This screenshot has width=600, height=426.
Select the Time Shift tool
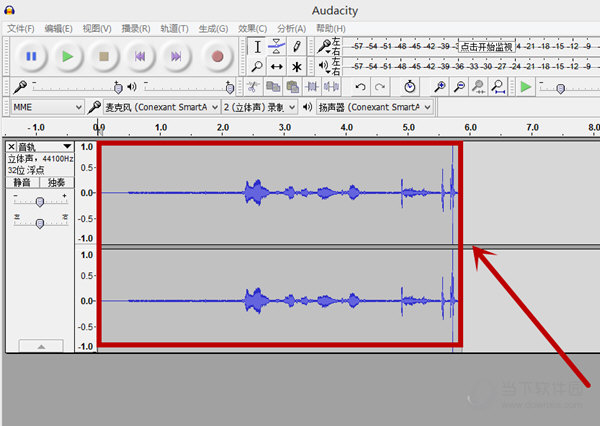(277, 67)
